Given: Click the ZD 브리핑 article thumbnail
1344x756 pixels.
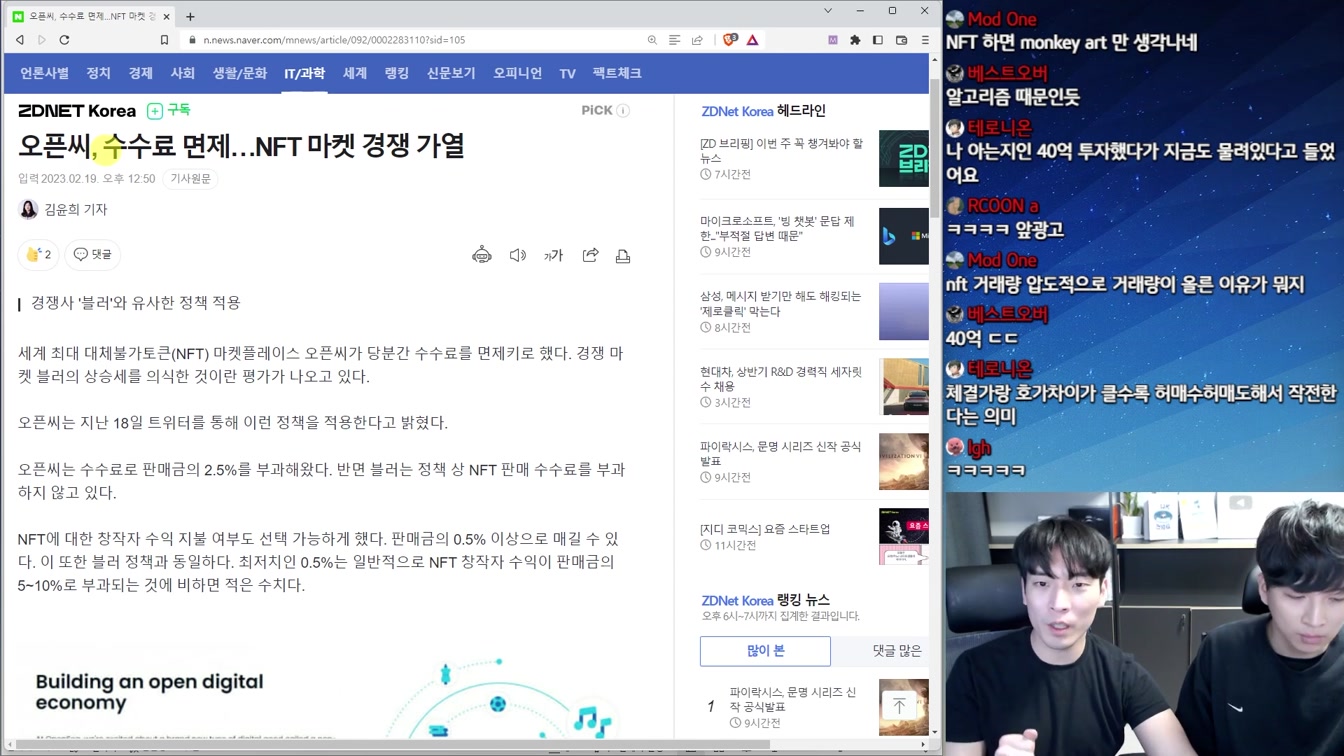Looking at the screenshot, I should click(903, 158).
